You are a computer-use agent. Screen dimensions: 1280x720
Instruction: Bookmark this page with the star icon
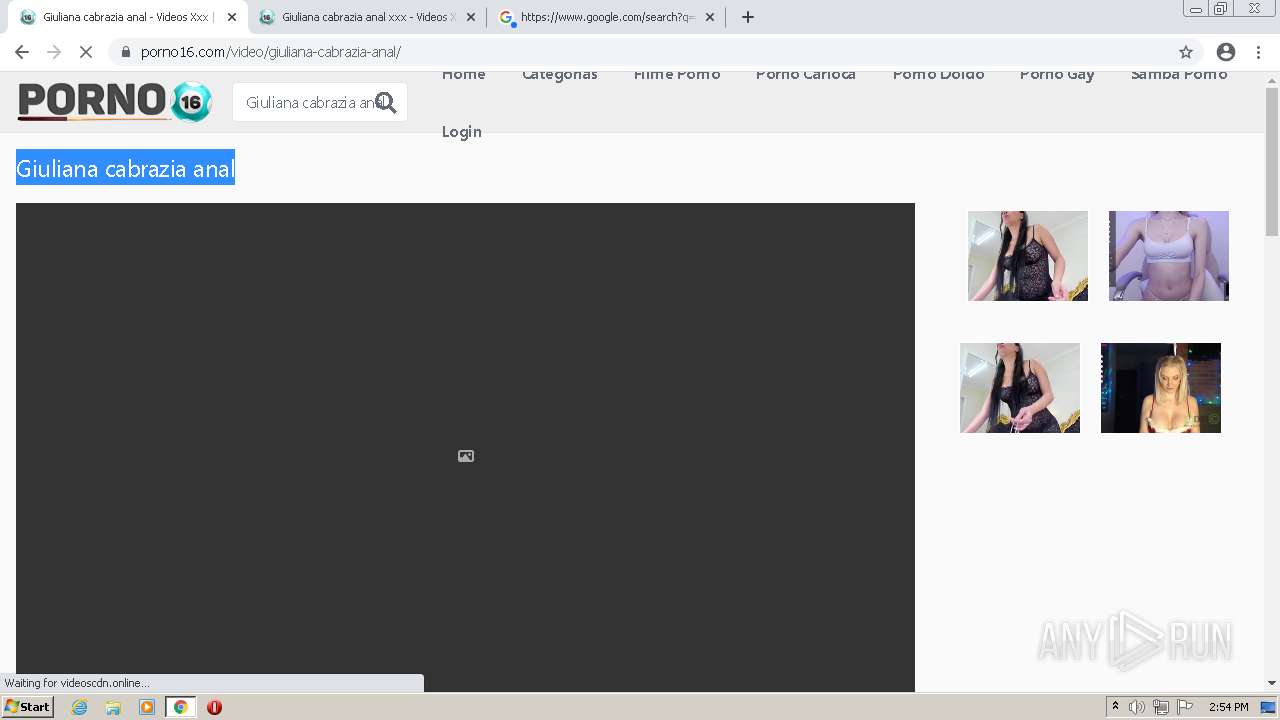point(1186,52)
